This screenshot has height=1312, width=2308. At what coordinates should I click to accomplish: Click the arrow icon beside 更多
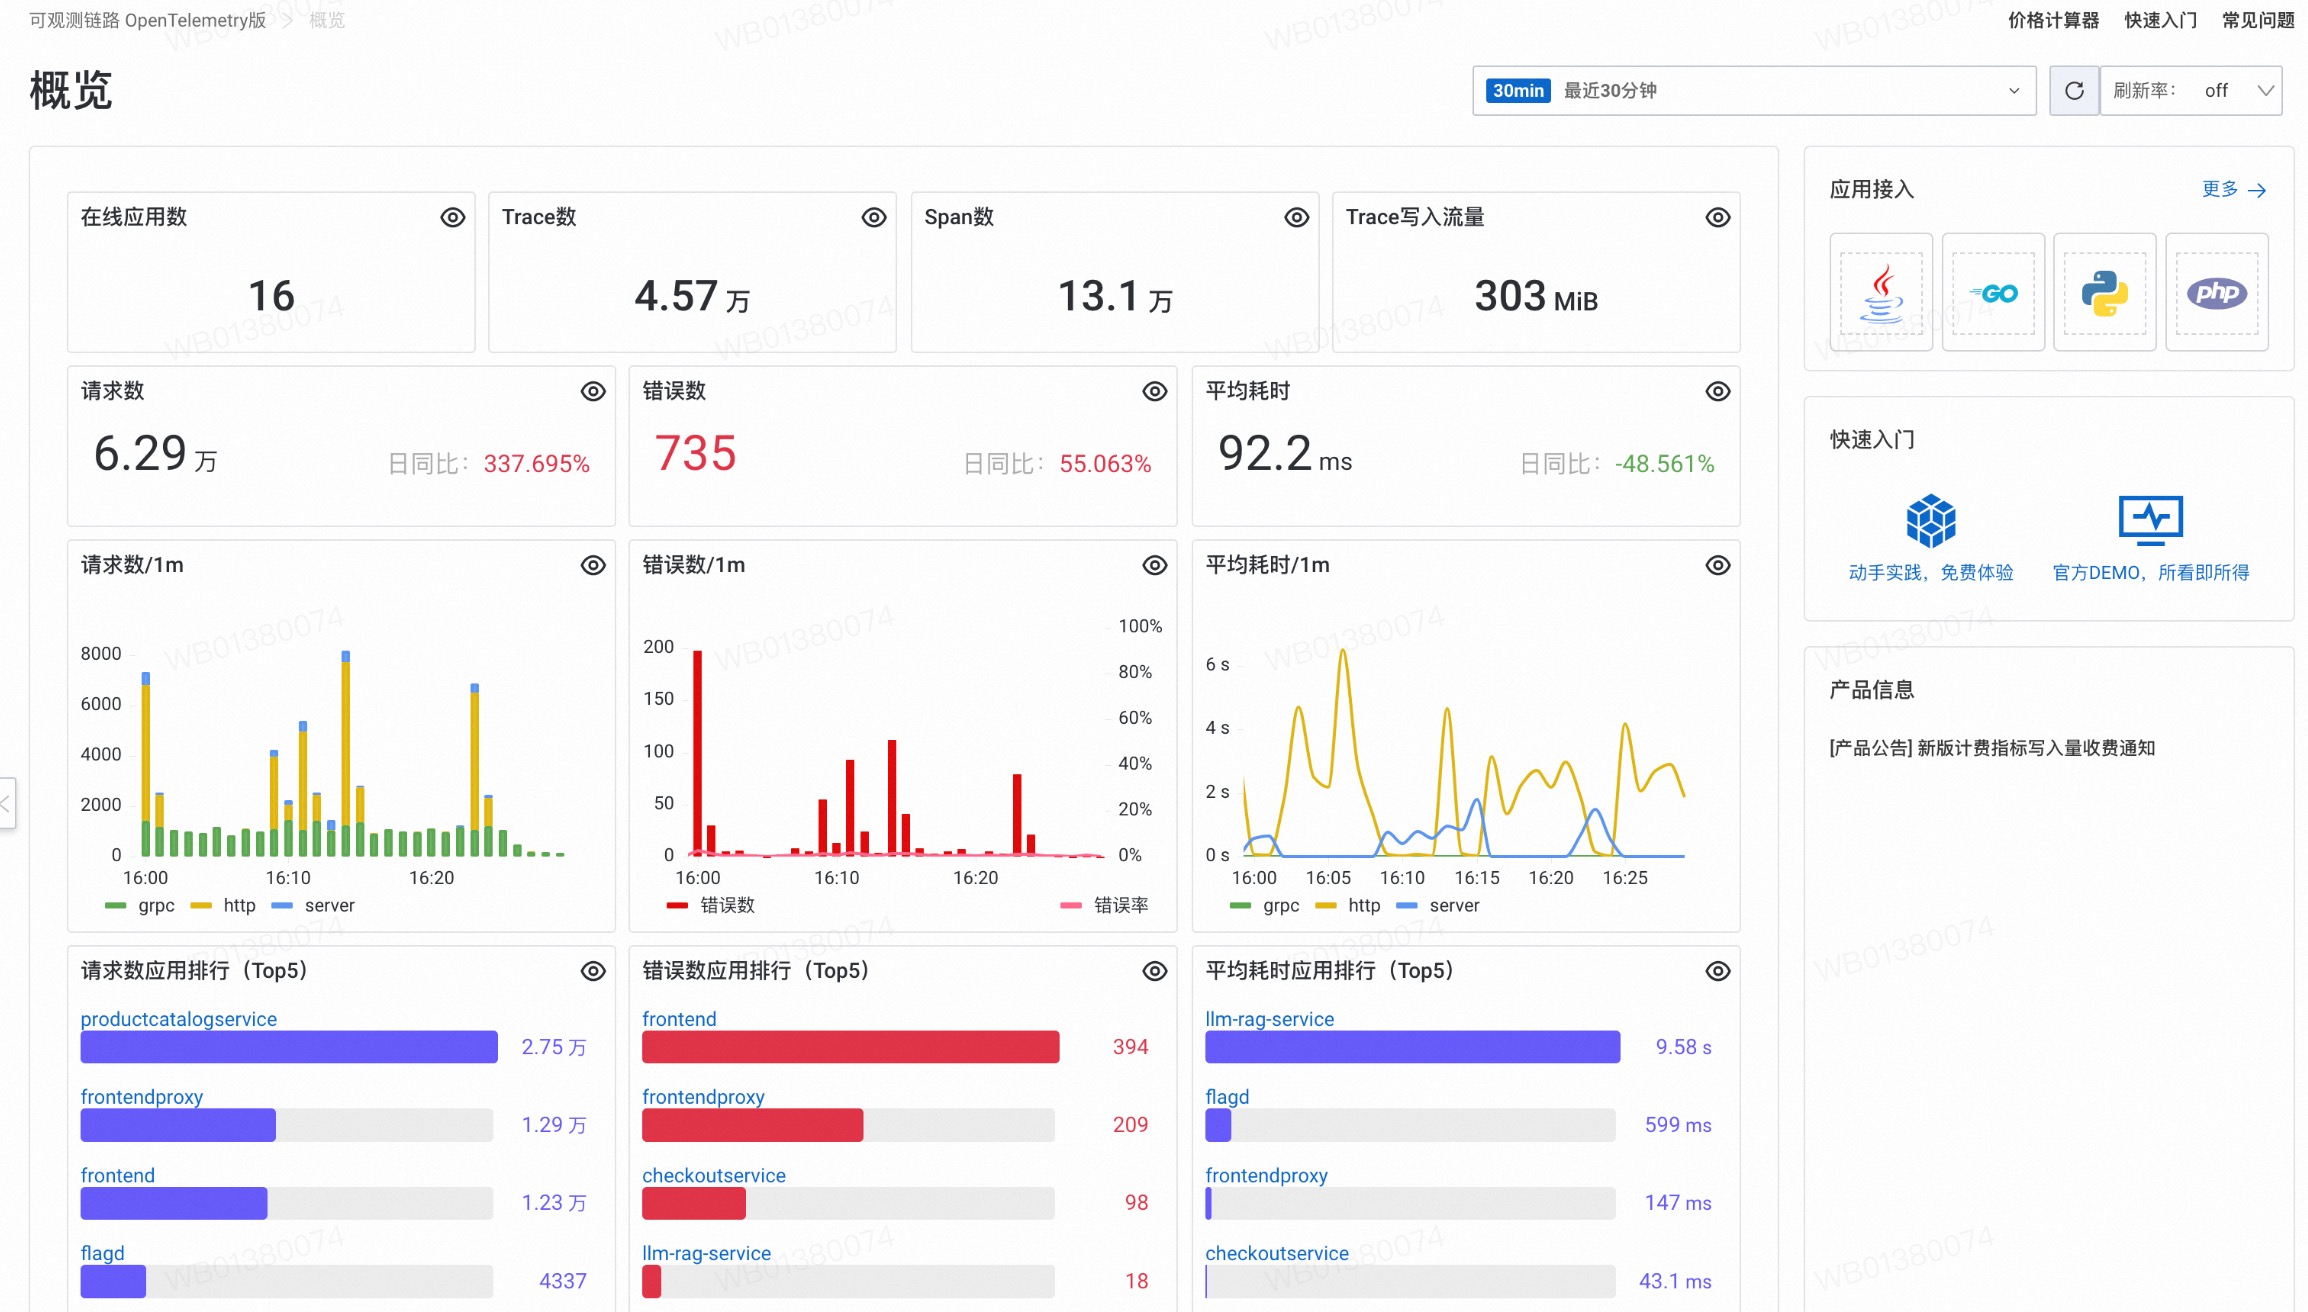point(2257,190)
